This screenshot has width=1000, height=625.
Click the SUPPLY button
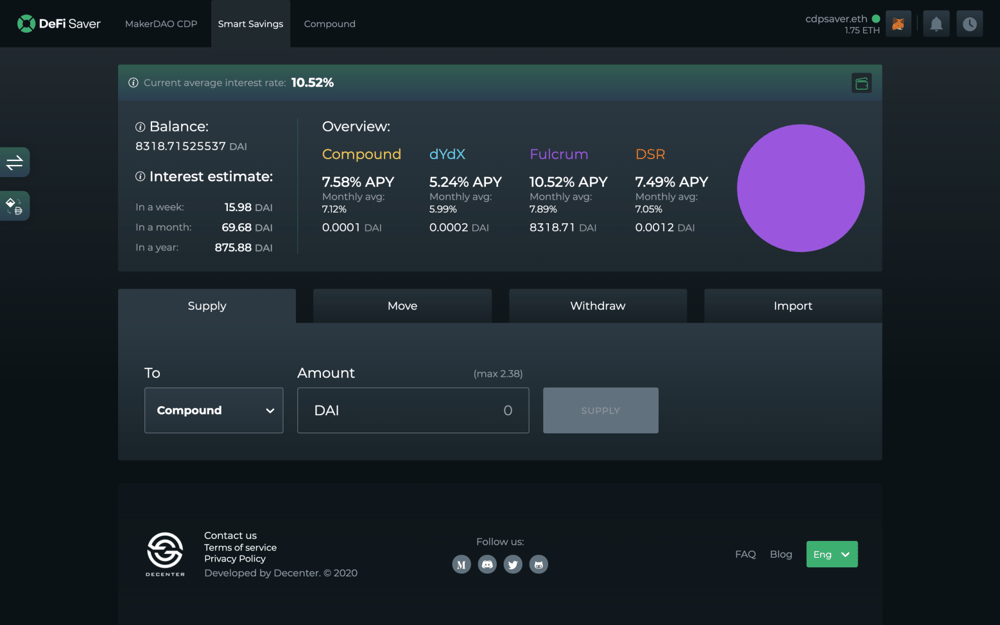tap(600, 410)
